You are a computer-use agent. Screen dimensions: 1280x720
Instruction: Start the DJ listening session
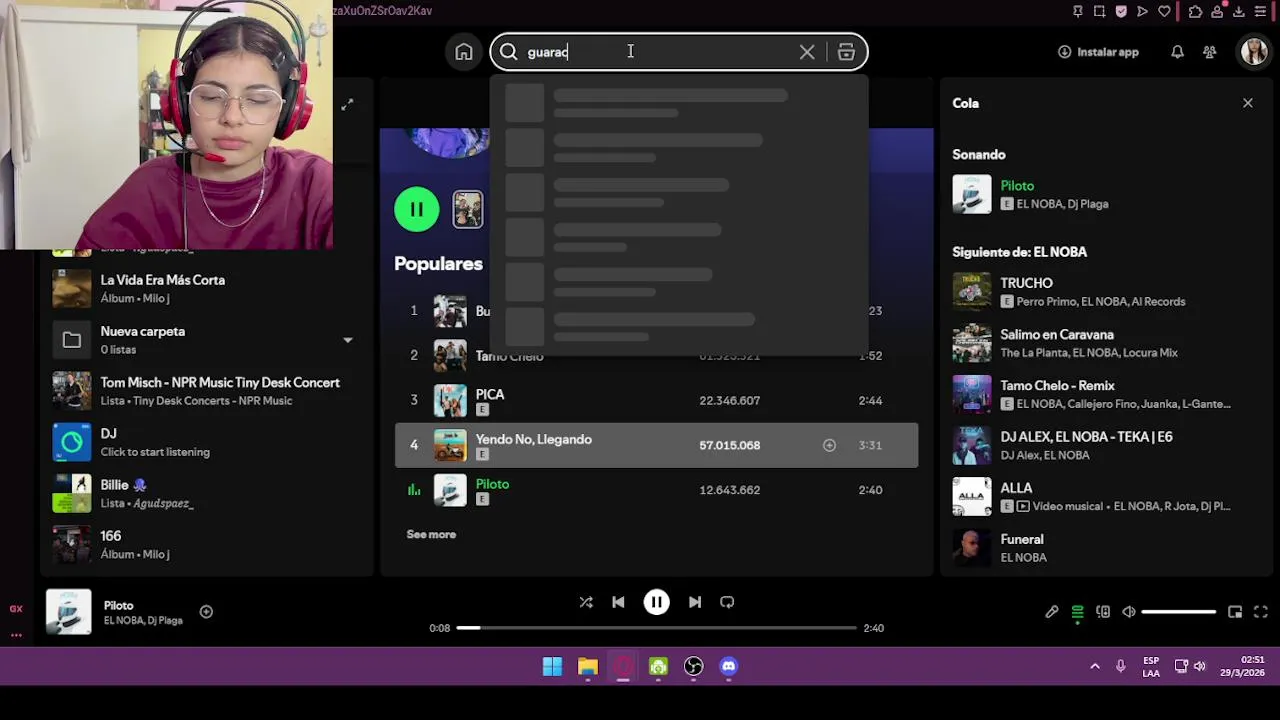pos(205,442)
